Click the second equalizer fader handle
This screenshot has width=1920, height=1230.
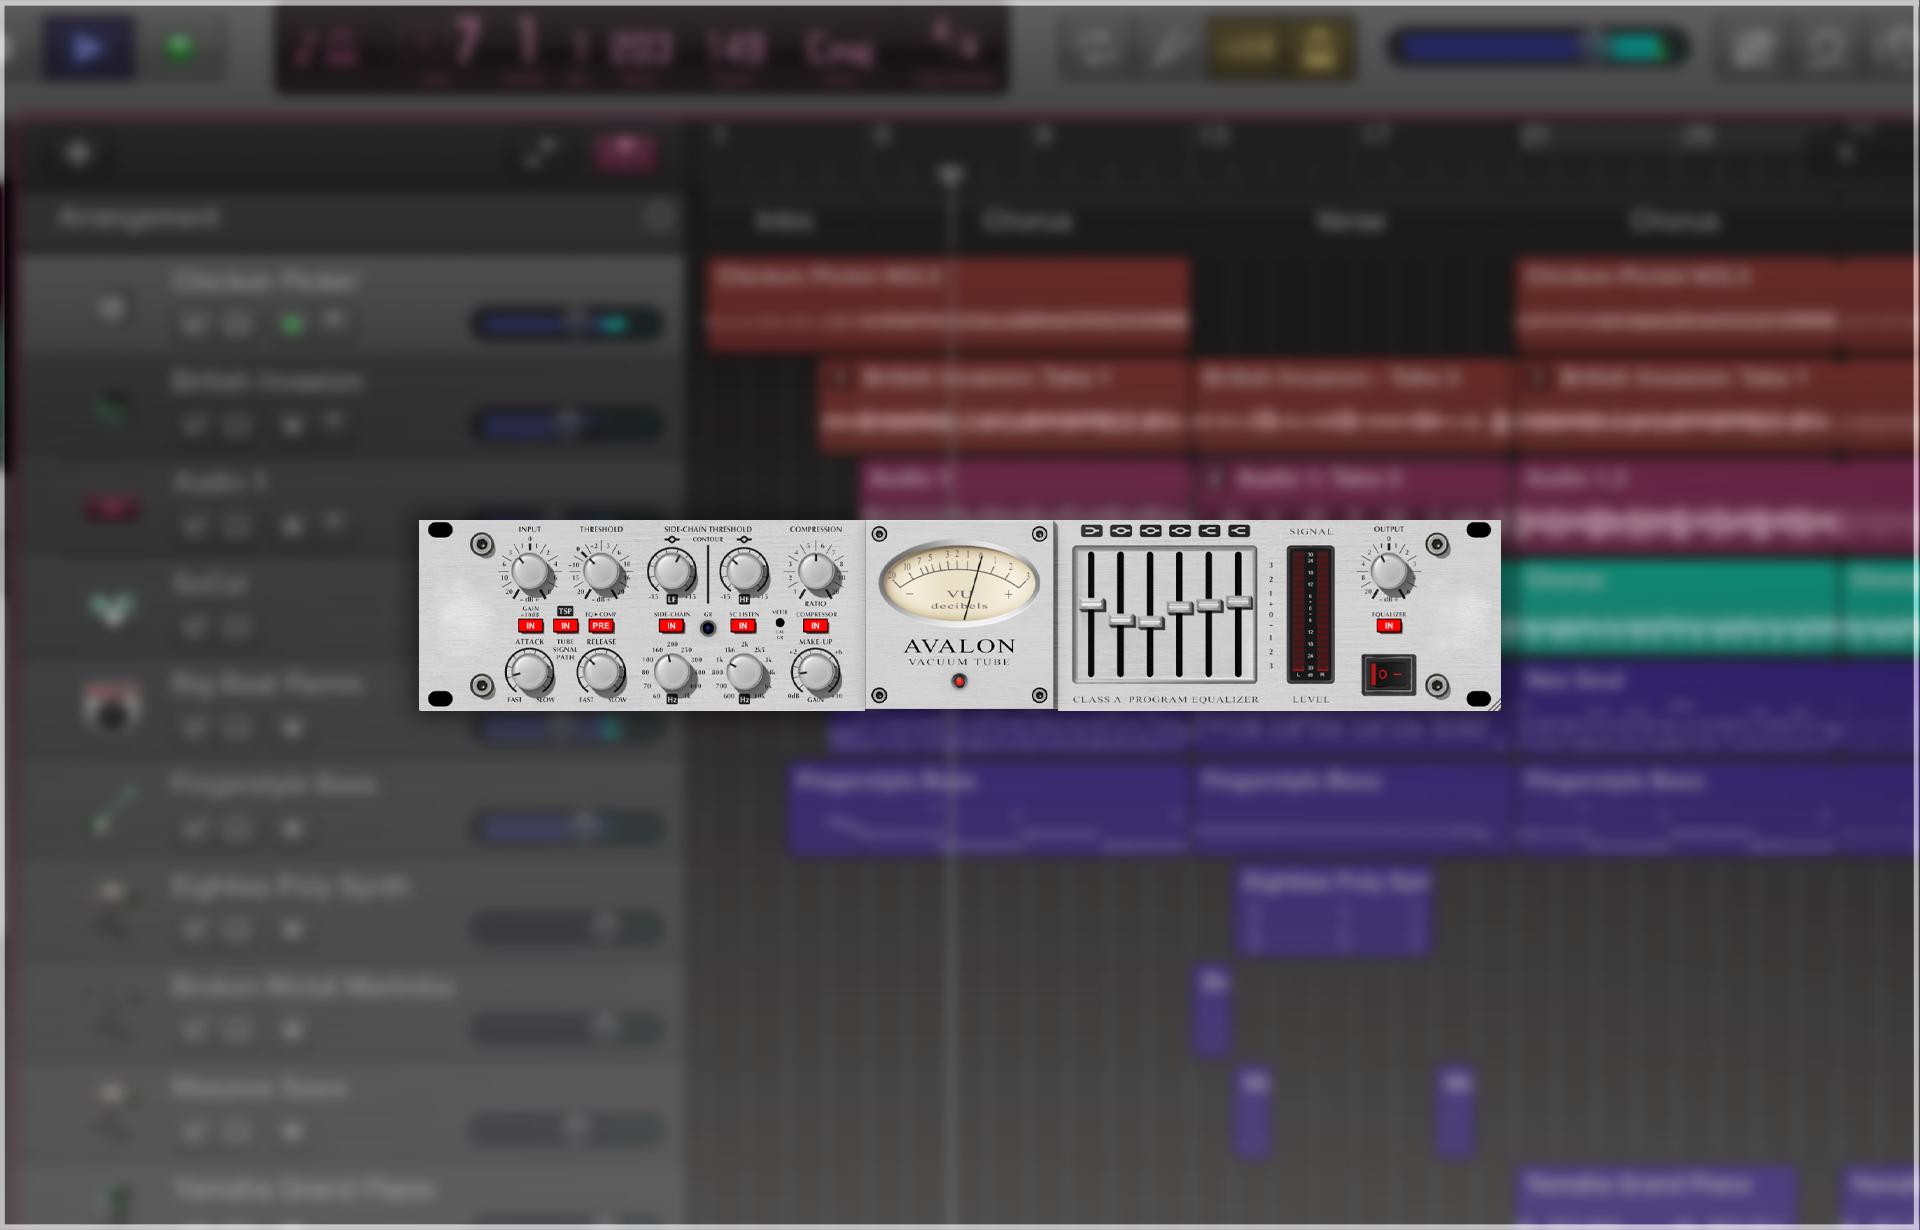coord(1121,620)
